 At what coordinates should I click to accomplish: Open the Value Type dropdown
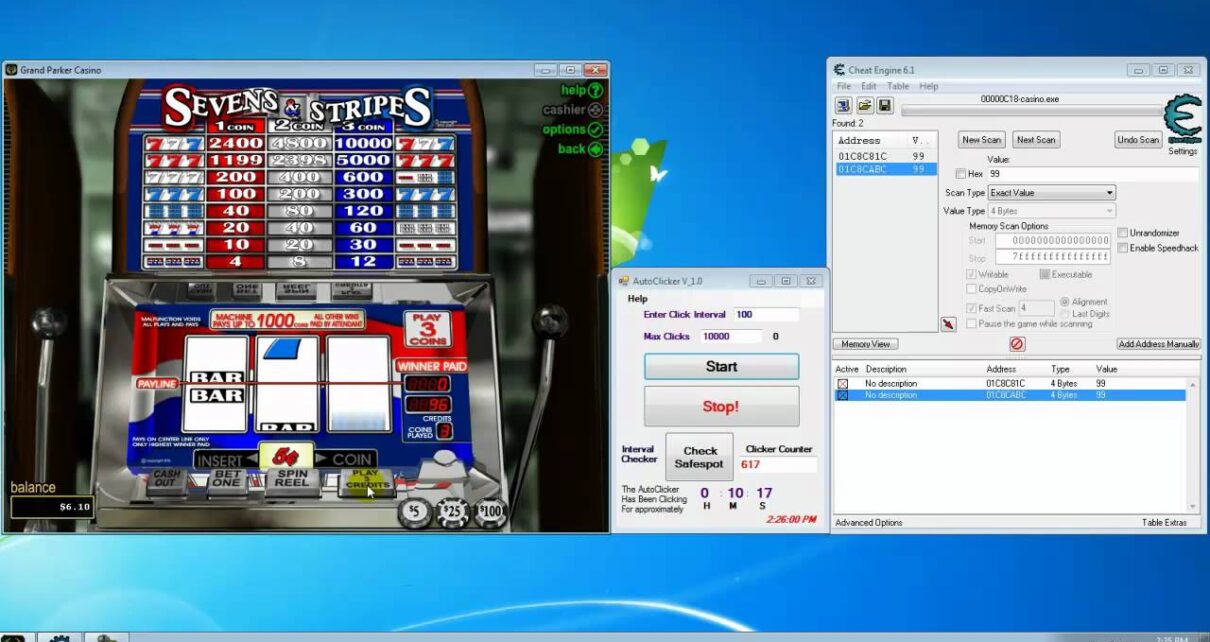(1052, 211)
